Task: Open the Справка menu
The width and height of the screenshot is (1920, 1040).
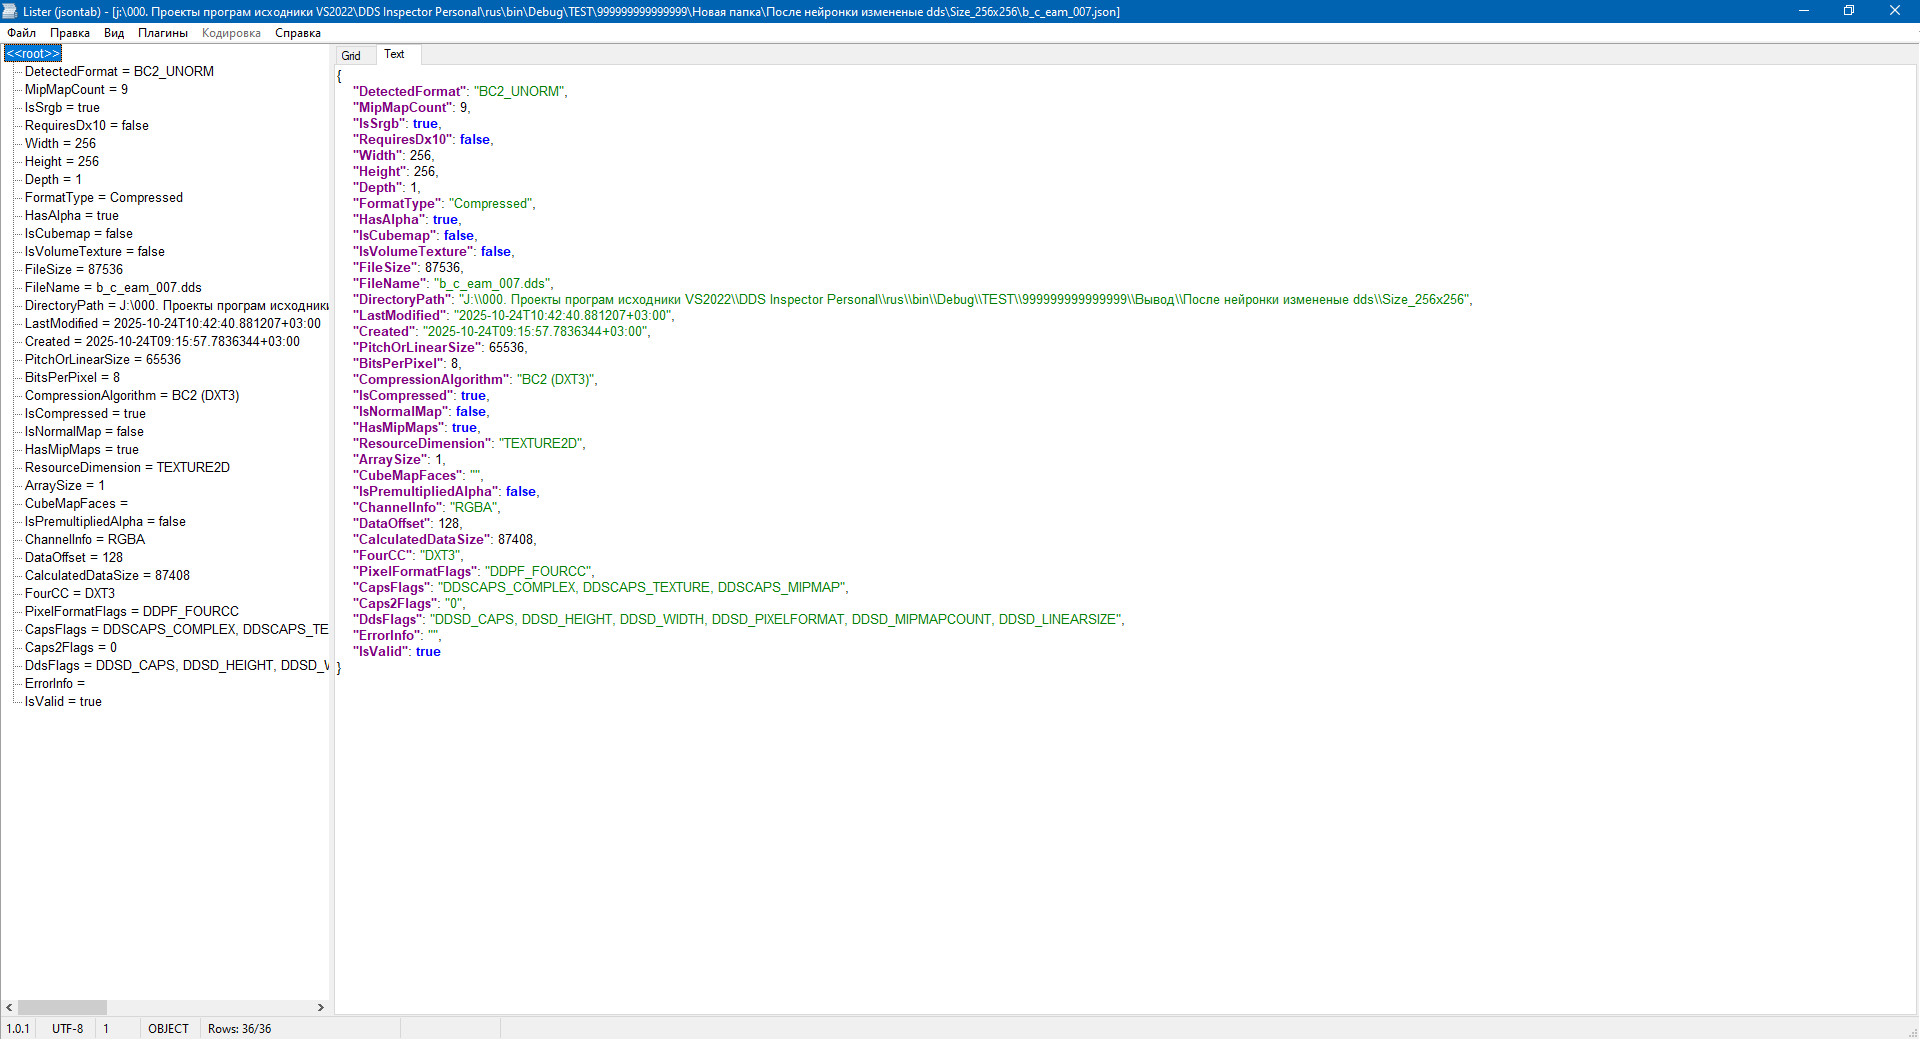Action: click(298, 33)
